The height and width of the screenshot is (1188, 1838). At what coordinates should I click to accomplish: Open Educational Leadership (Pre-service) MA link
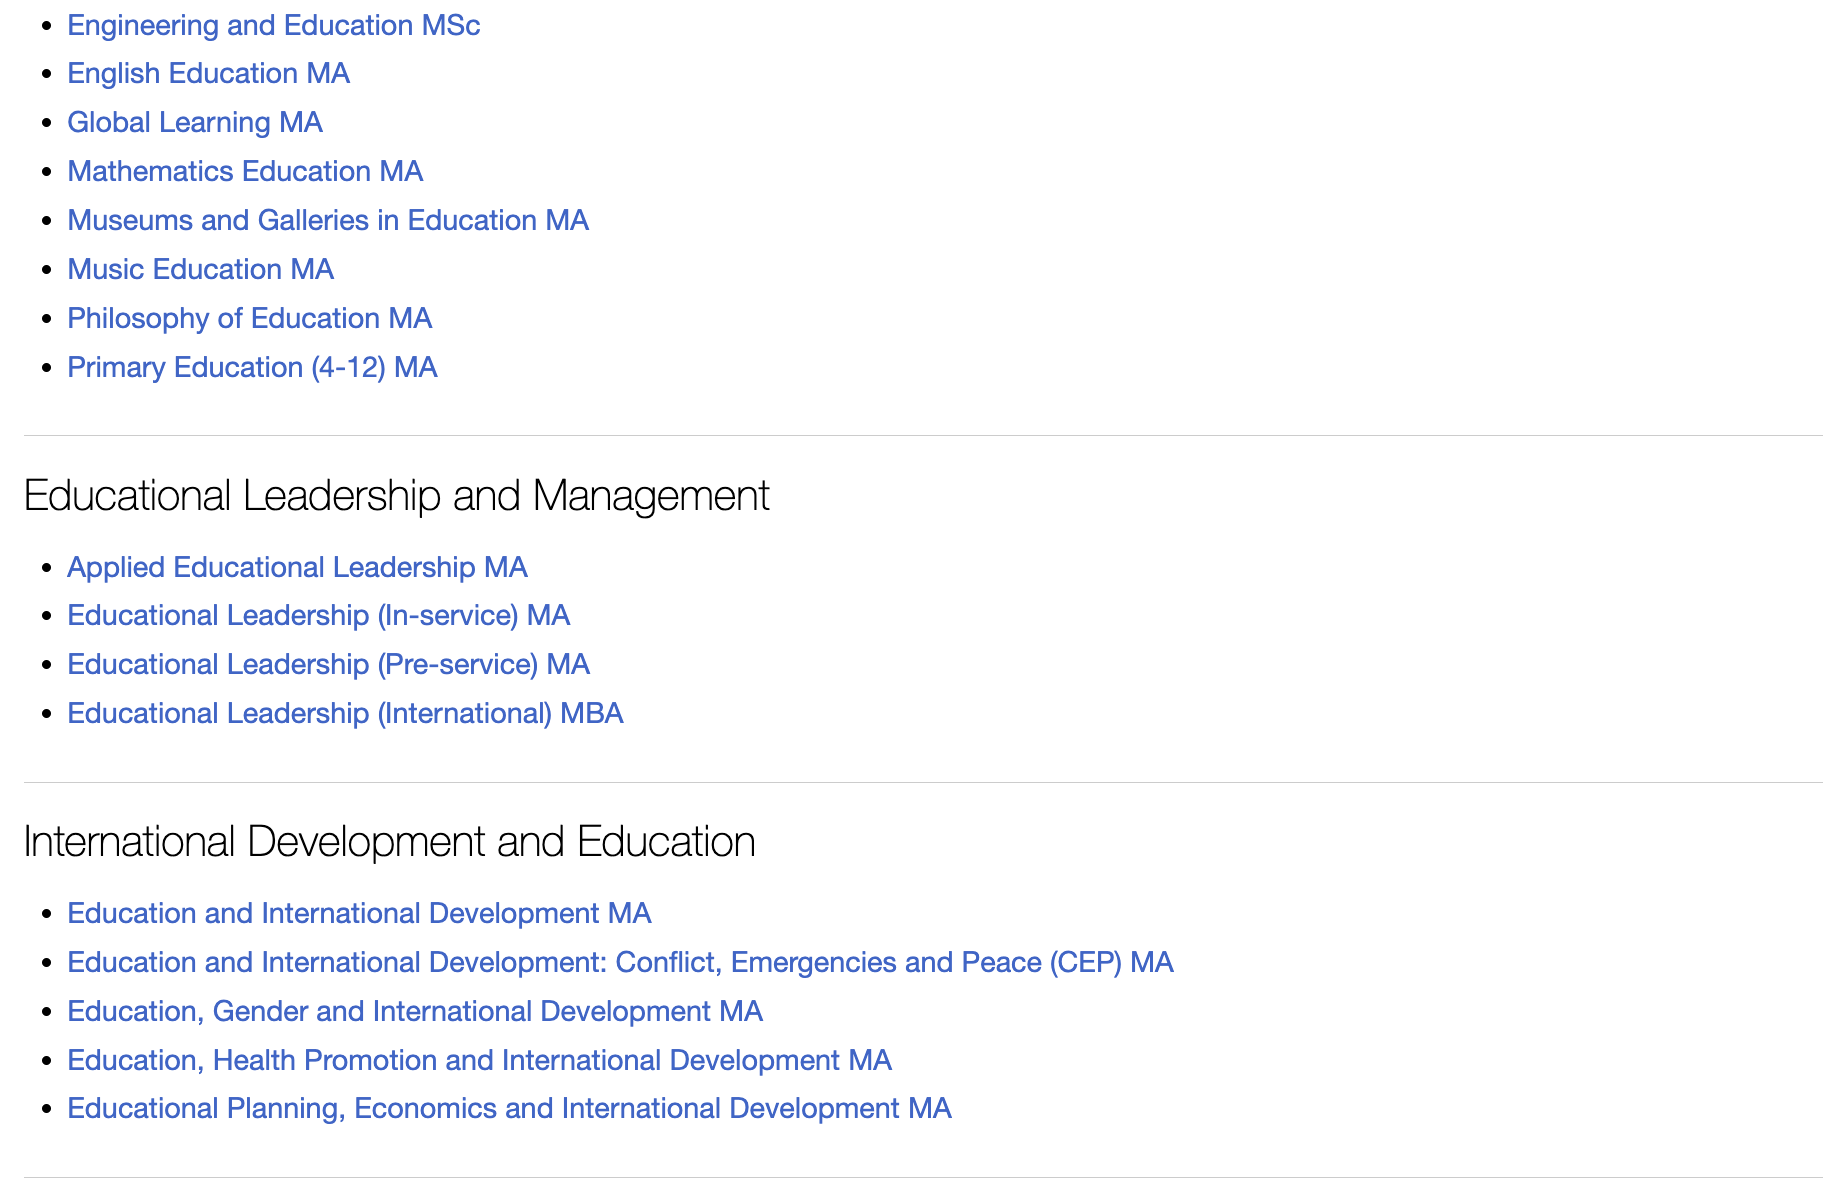coord(328,665)
